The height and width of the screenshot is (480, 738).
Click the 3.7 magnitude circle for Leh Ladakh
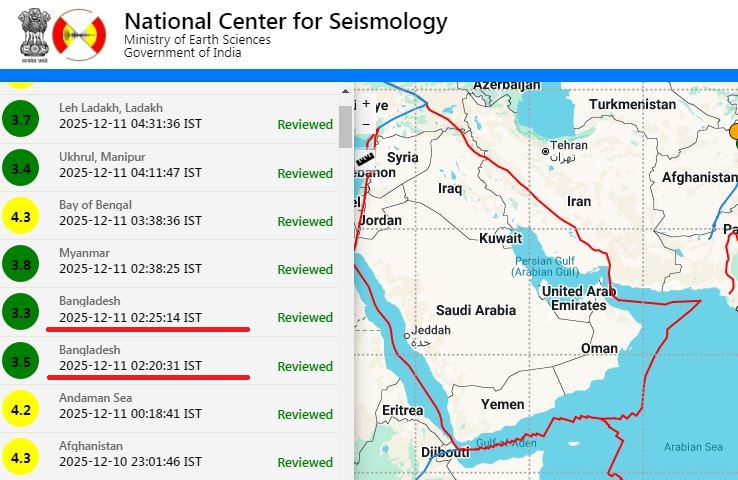(20, 120)
